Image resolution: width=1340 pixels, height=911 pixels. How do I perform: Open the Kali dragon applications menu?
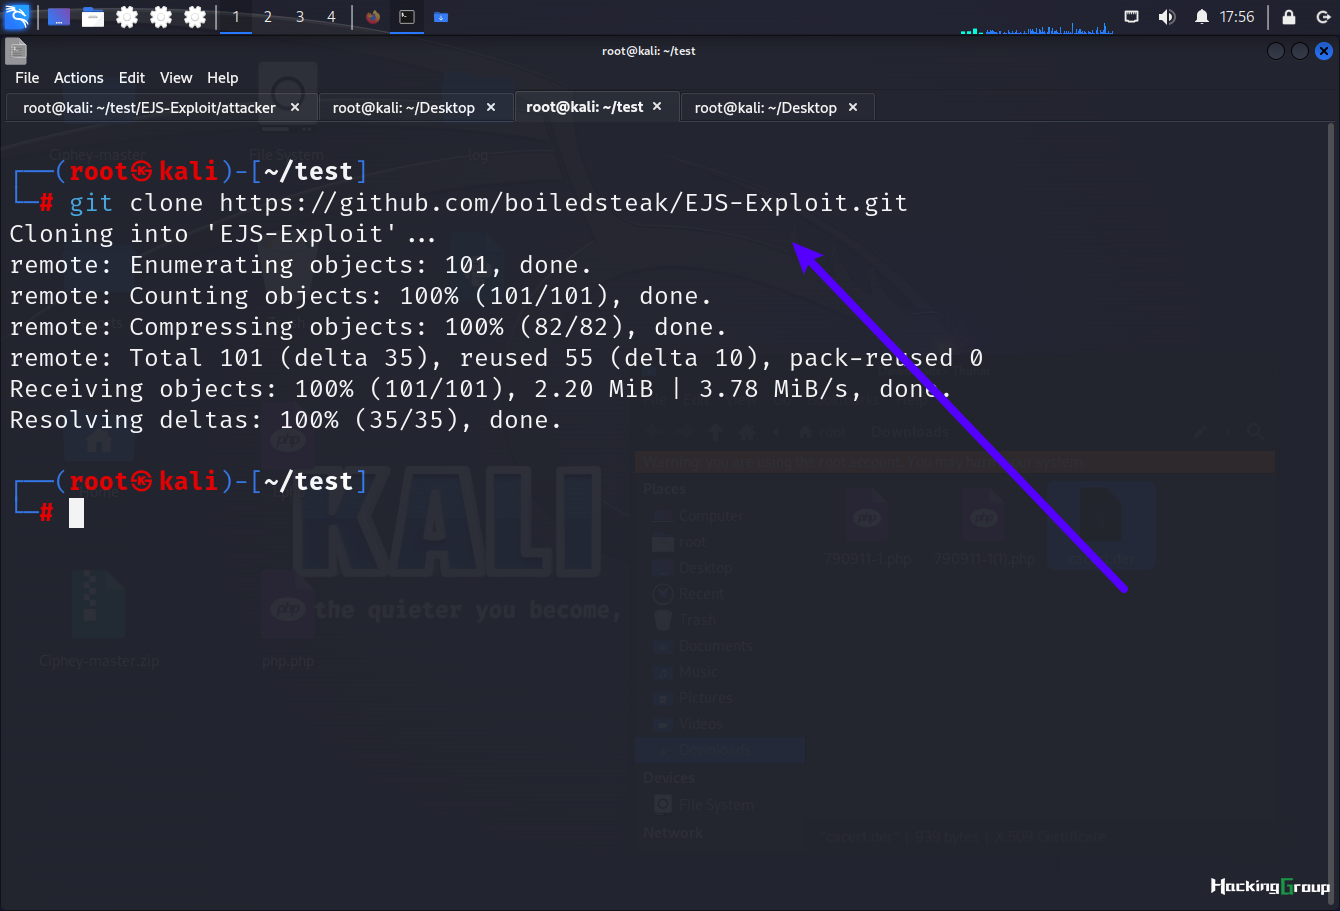click(16, 17)
